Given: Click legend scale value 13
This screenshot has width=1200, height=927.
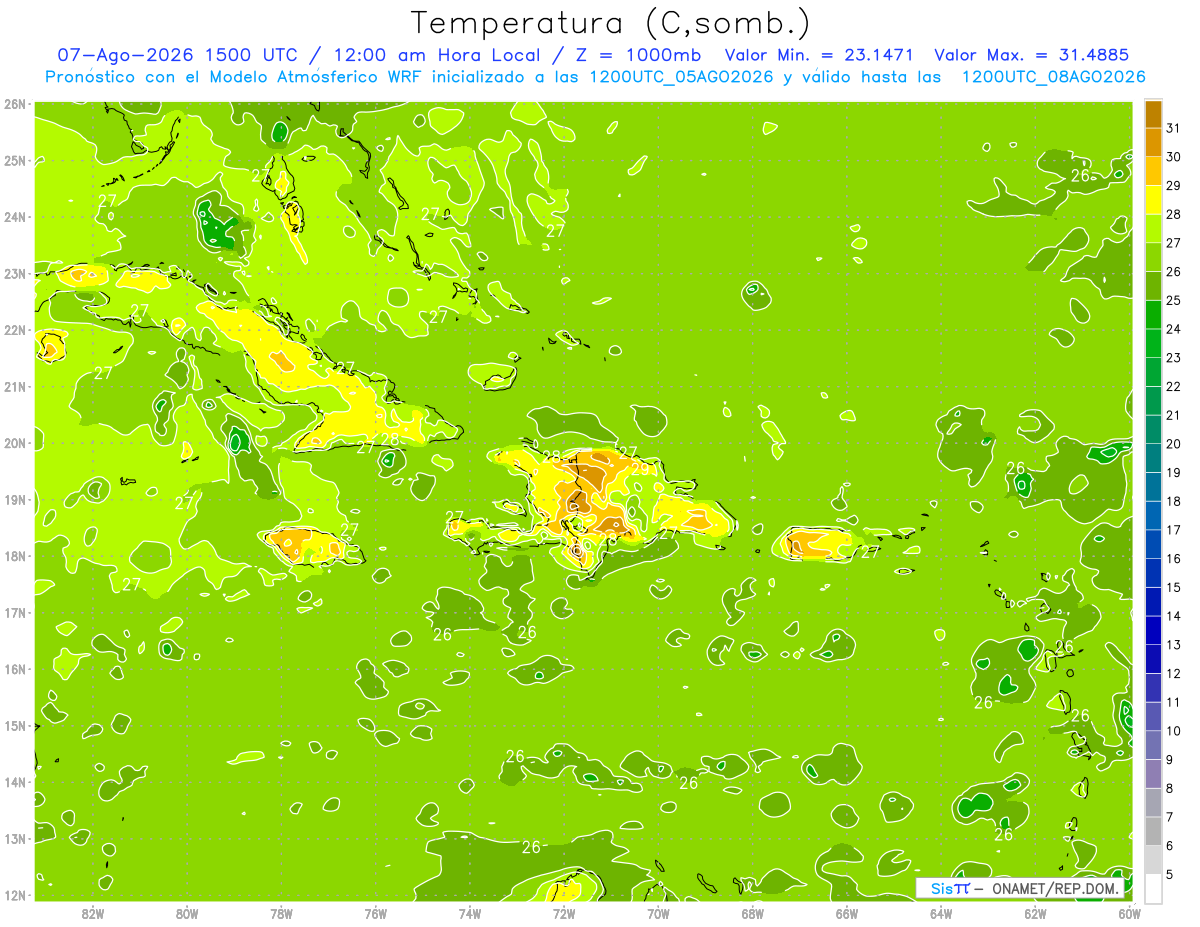Looking at the screenshot, I should point(1174,645).
